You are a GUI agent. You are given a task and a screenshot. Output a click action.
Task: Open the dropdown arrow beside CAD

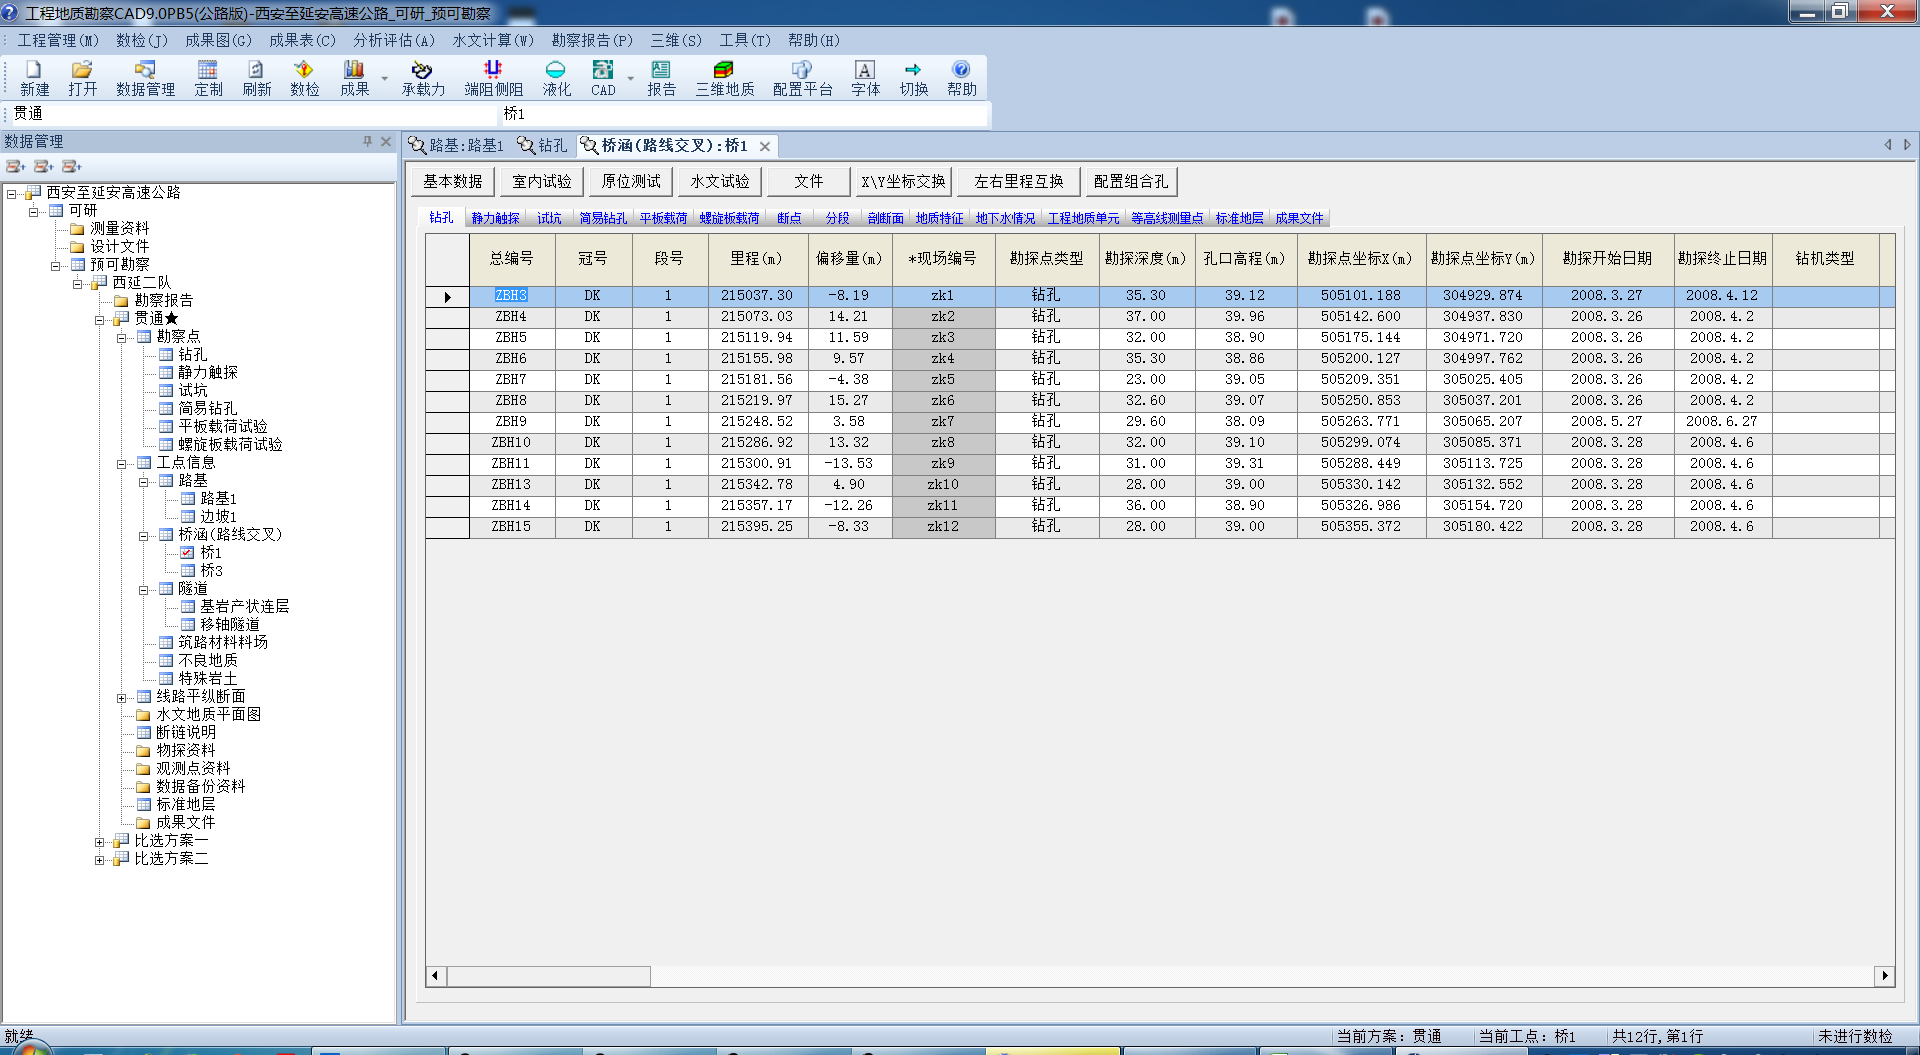[630, 78]
